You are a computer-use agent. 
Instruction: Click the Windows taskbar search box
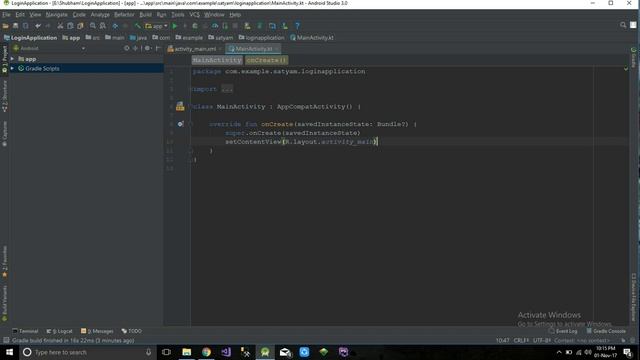coord(87,352)
